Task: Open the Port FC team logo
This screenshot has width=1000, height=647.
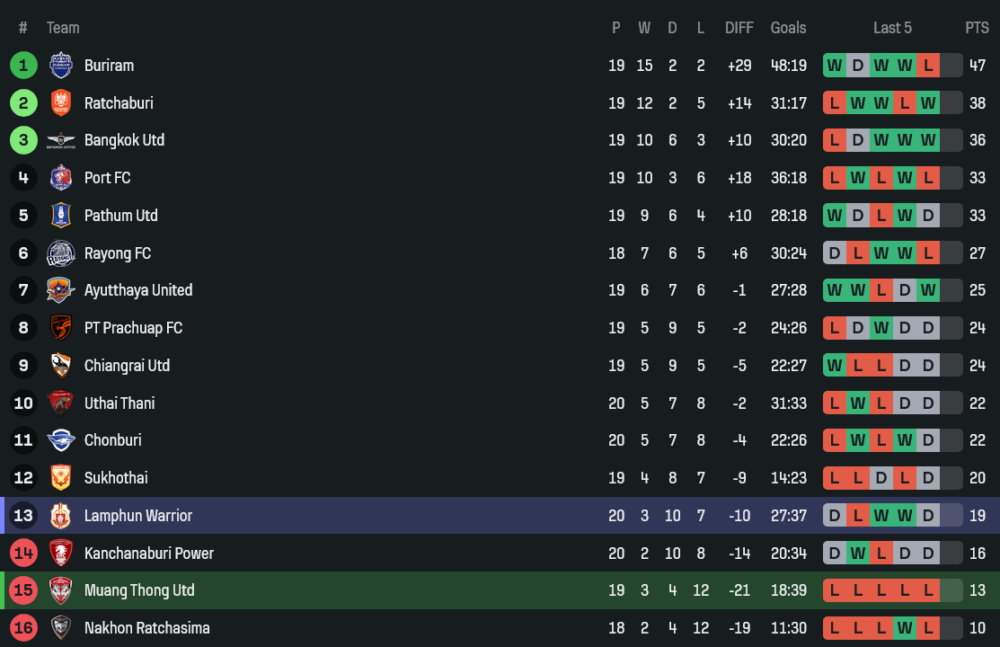Action: (x=61, y=178)
